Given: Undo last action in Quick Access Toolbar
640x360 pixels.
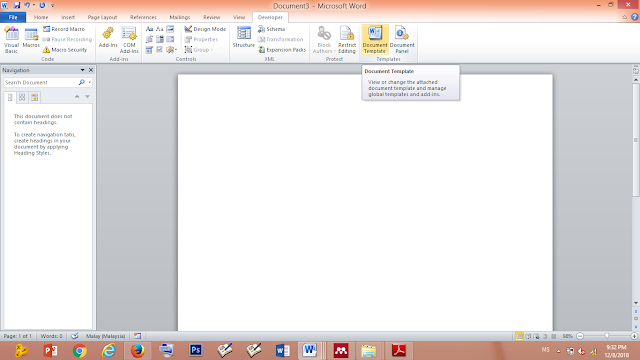Looking at the screenshot, I should (27, 5).
